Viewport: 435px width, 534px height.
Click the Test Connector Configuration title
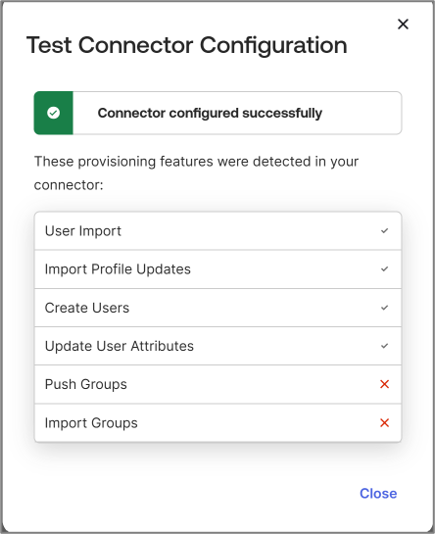point(187,45)
